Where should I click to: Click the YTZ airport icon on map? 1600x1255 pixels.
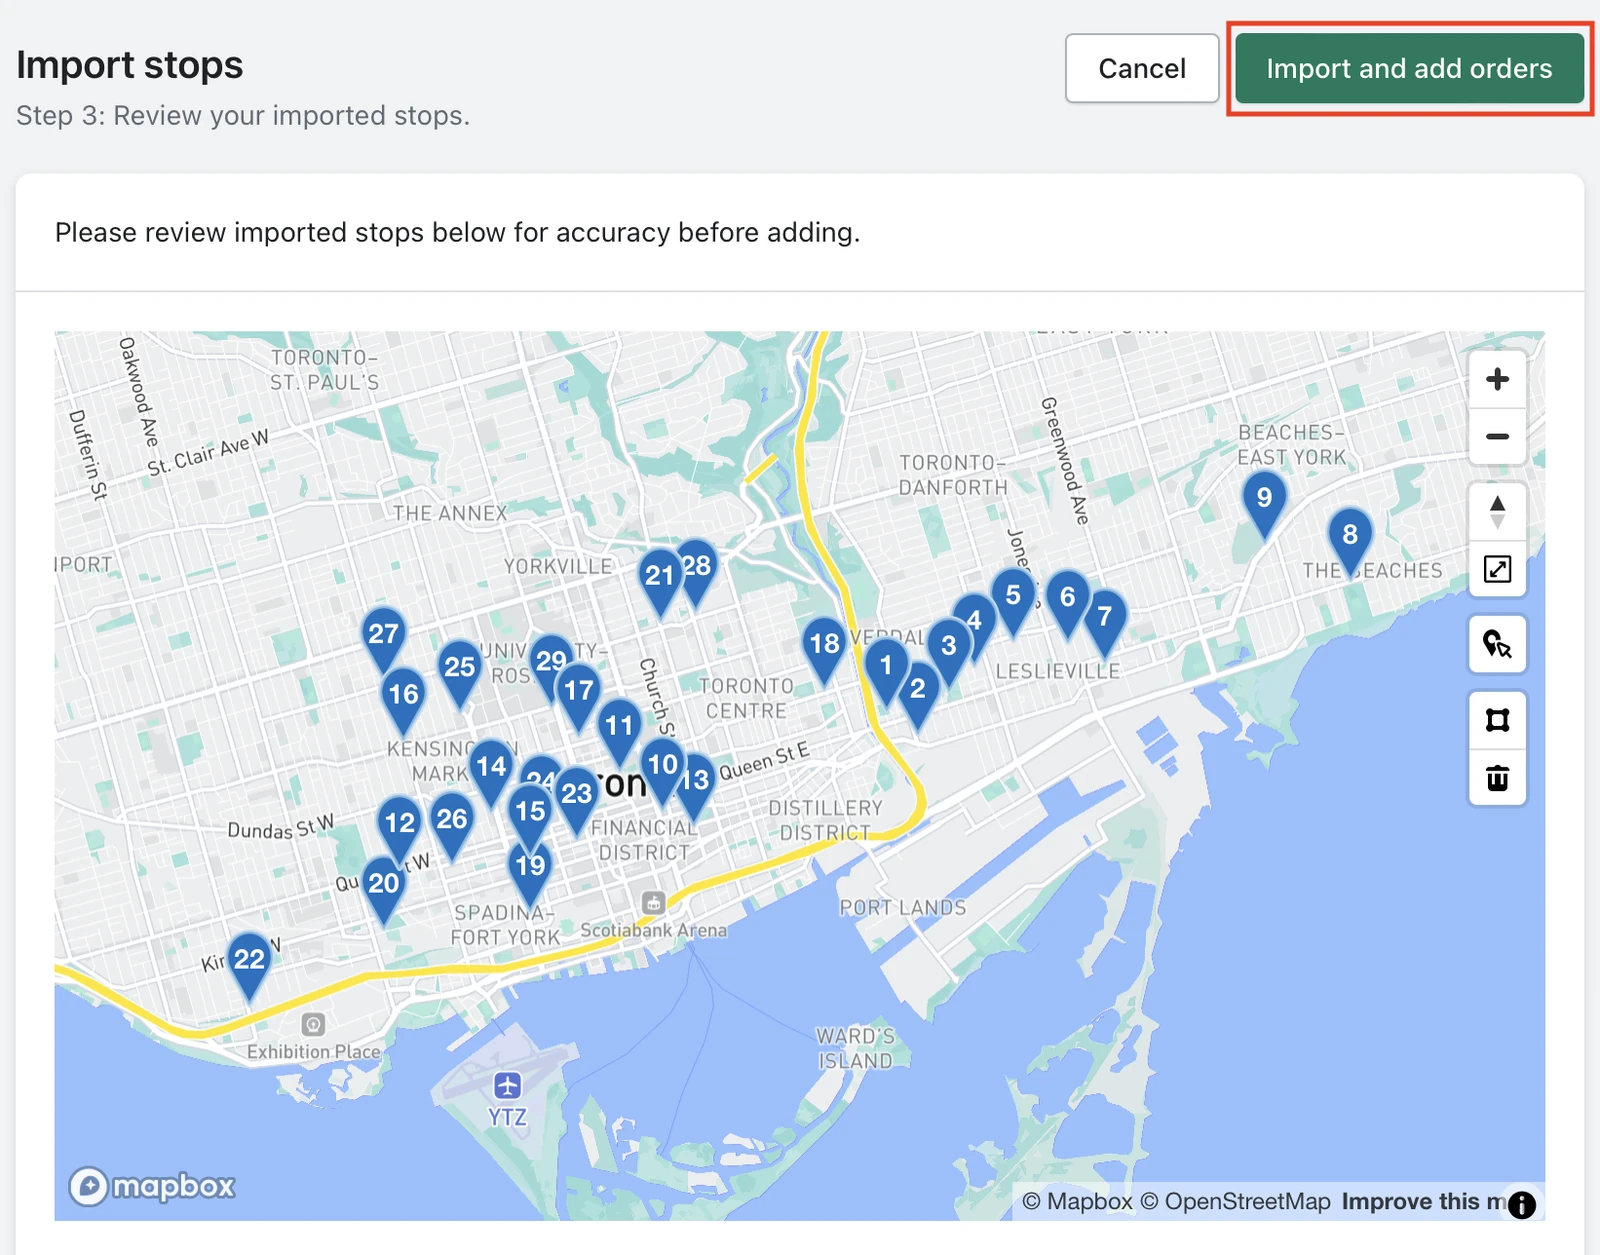pyautogui.click(x=507, y=1085)
